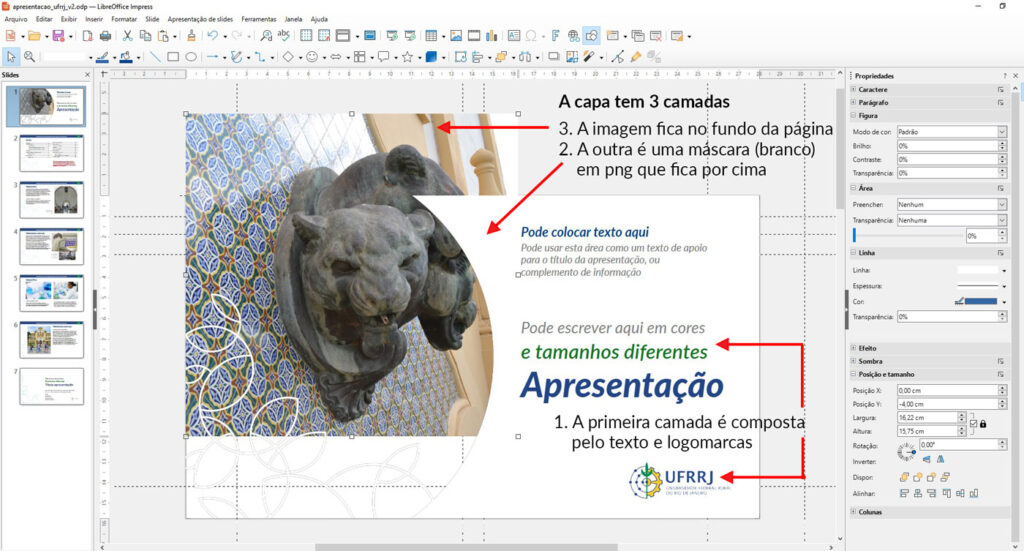Select the Cut scissors icon
The image size is (1024, 551).
127,36
